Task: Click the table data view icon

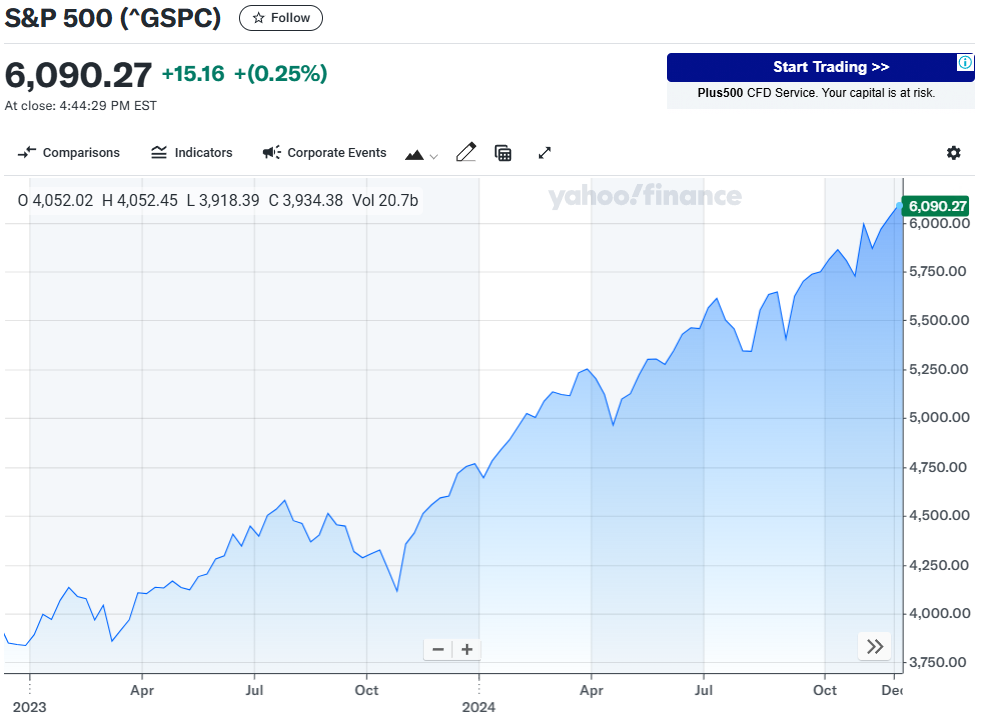Action: (x=503, y=153)
